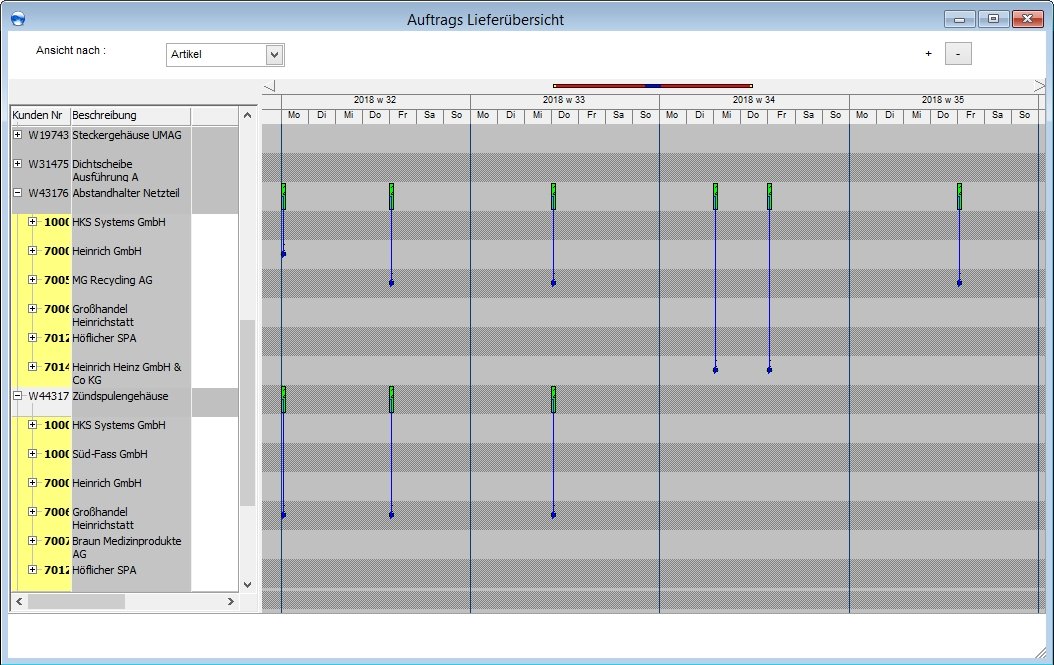
Task: Click Abstandhalter green marker on Monday week 32
Action: (x=284, y=196)
